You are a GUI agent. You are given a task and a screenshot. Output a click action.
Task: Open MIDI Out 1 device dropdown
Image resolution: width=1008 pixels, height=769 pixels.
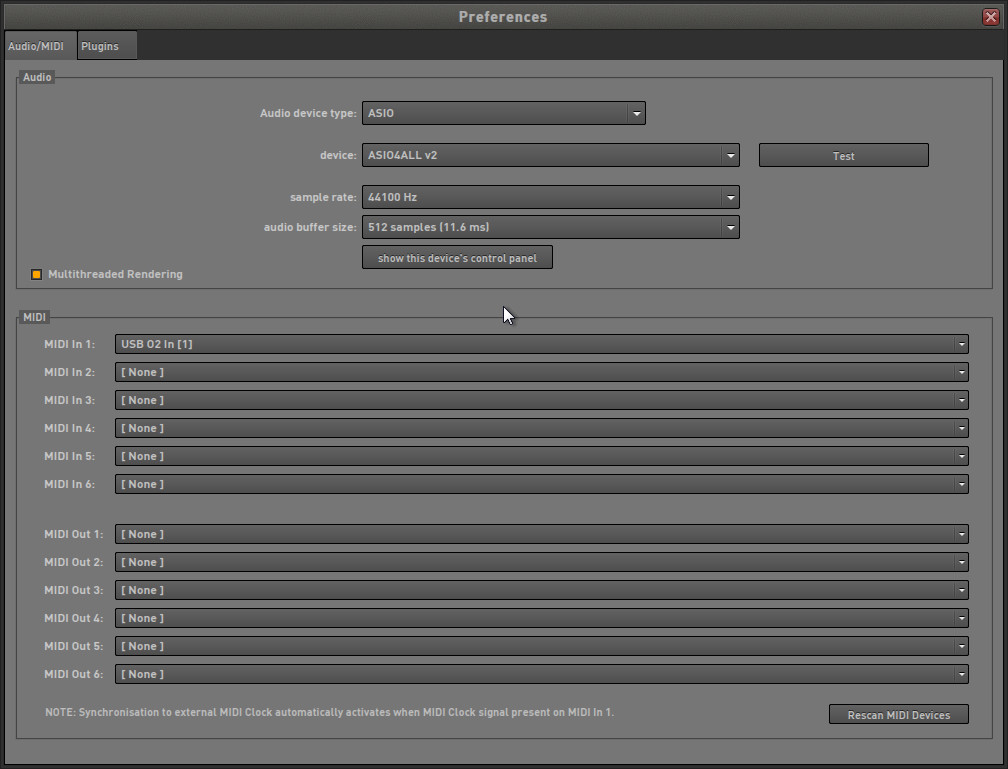(541, 535)
